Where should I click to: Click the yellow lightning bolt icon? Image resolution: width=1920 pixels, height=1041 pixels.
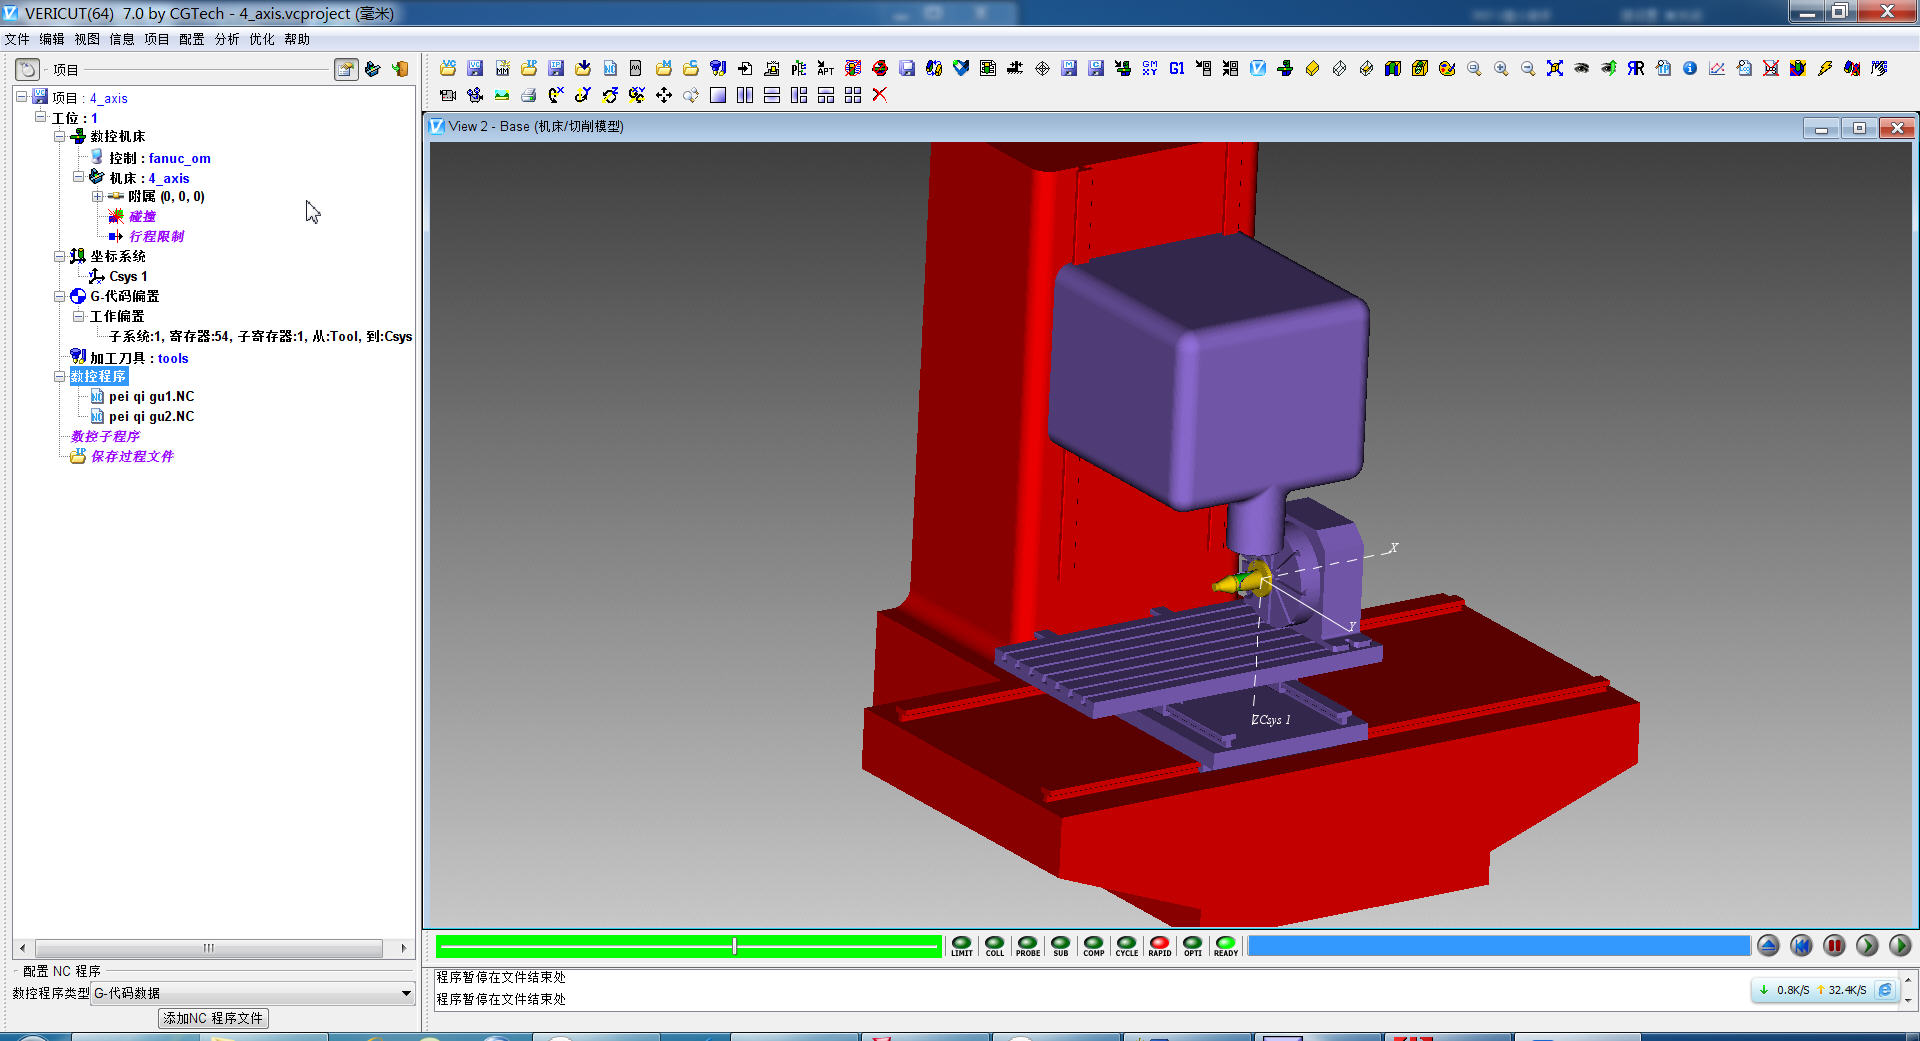tap(1825, 68)
